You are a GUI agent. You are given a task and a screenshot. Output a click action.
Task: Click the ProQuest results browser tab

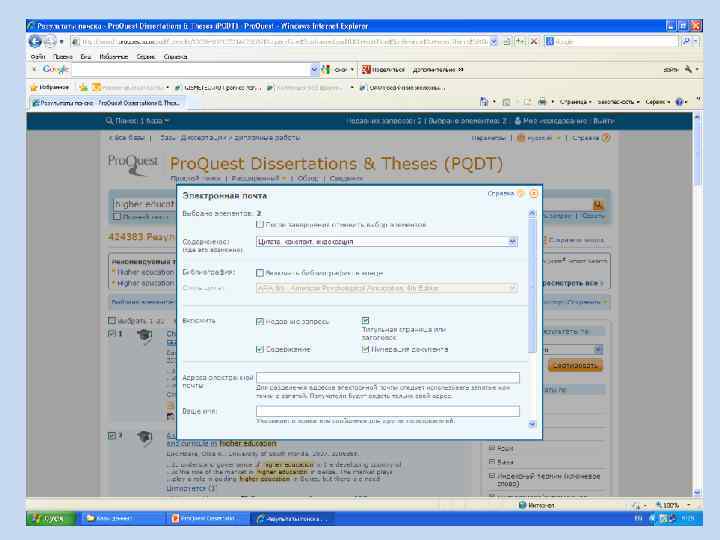point(107,103)
